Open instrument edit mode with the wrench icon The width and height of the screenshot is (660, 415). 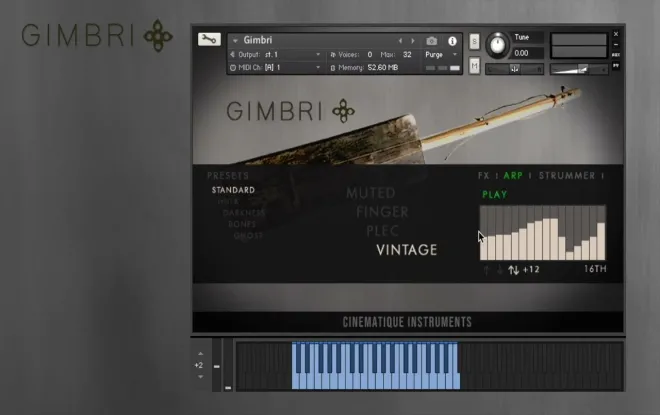click(209, 40)
